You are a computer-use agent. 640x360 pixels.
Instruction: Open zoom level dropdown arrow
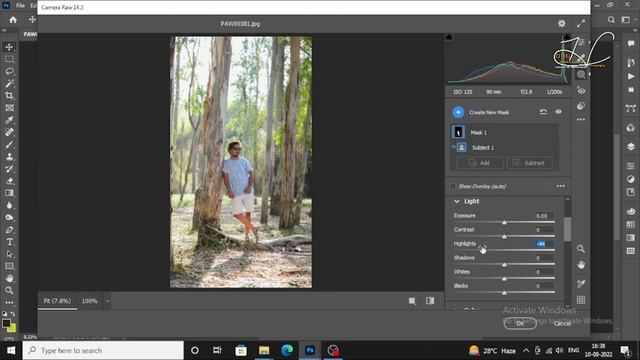107,301
